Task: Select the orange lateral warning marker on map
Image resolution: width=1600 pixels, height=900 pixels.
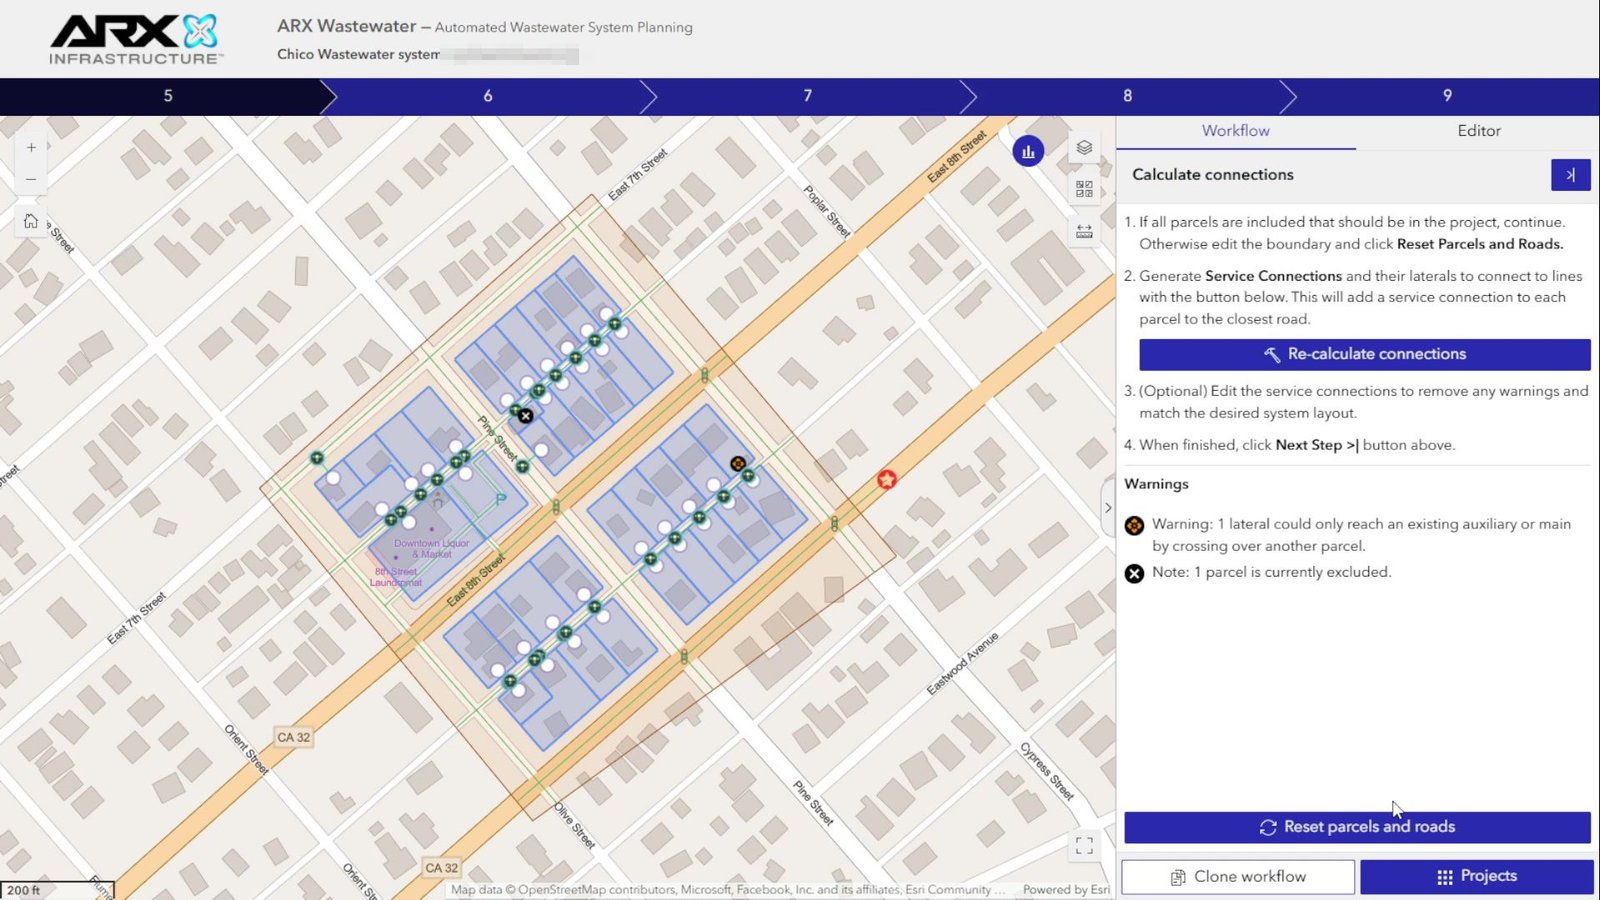Action: pyautogui.click(x=738, y=463)
